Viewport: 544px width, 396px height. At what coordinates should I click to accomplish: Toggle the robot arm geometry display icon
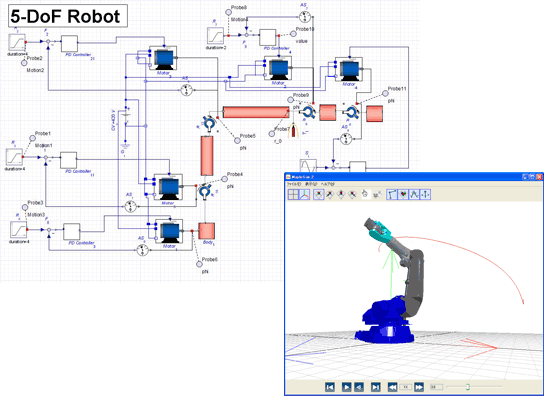(x=392, y=194)
